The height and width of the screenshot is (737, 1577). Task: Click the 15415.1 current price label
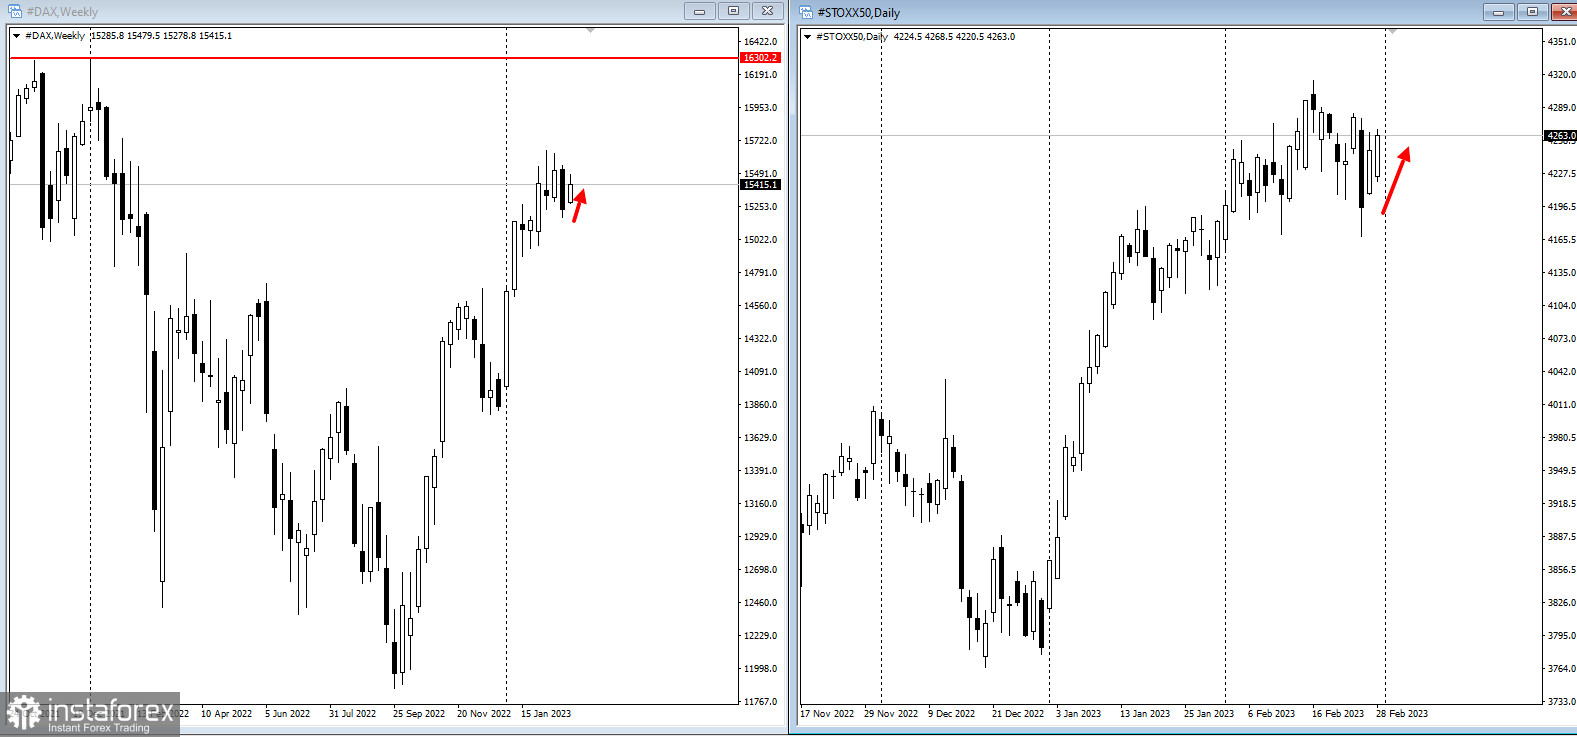tap(760, 185)
